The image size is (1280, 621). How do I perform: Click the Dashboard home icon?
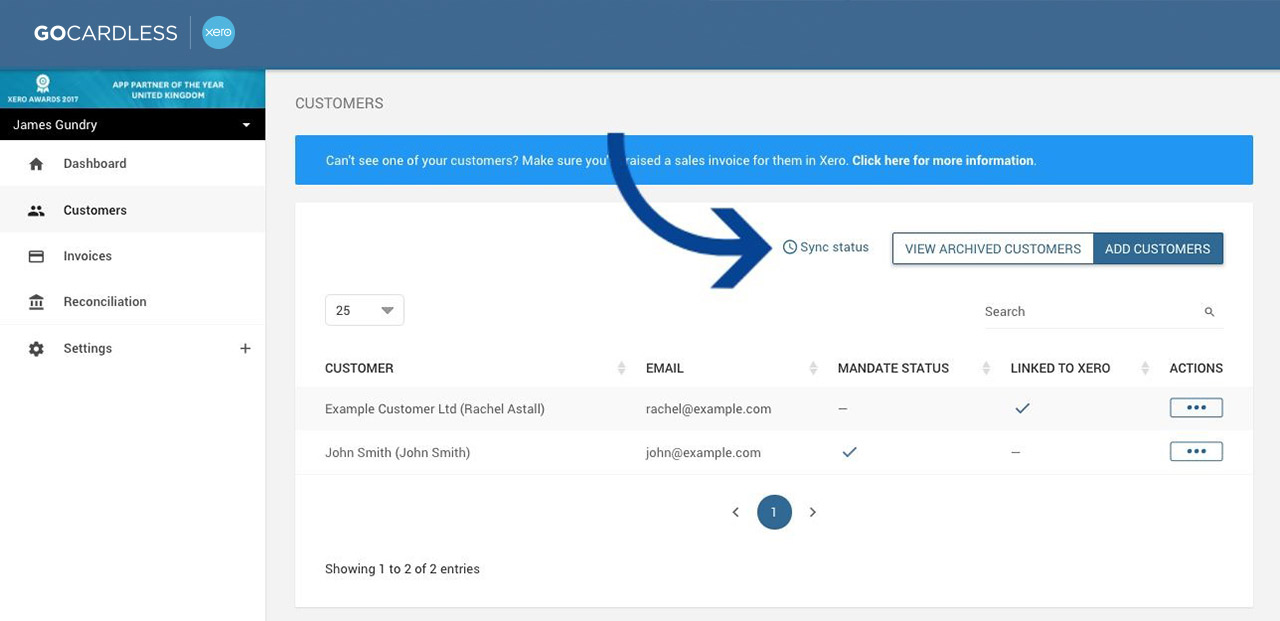tap(36, 164)
